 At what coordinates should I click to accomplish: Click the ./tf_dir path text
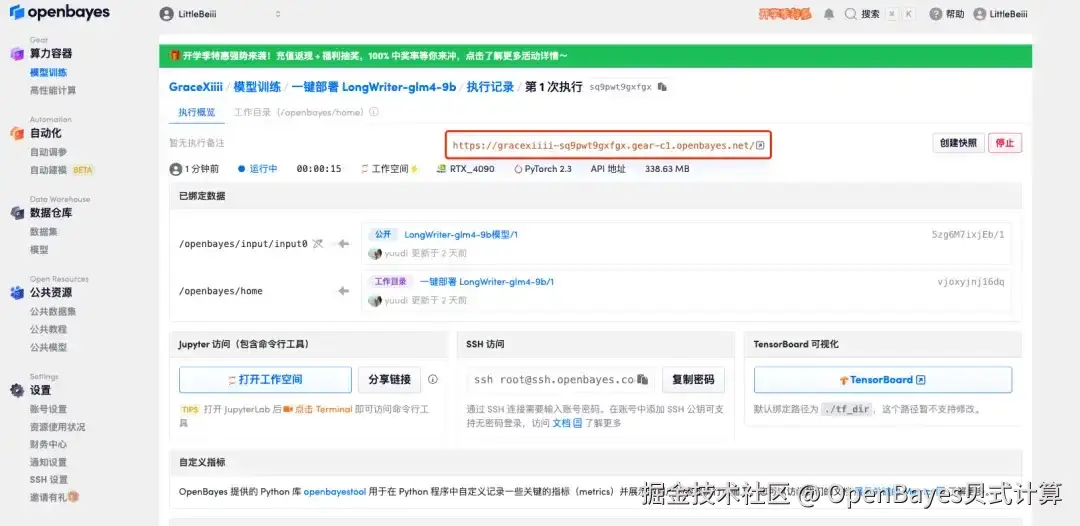(x=847, y=409)
